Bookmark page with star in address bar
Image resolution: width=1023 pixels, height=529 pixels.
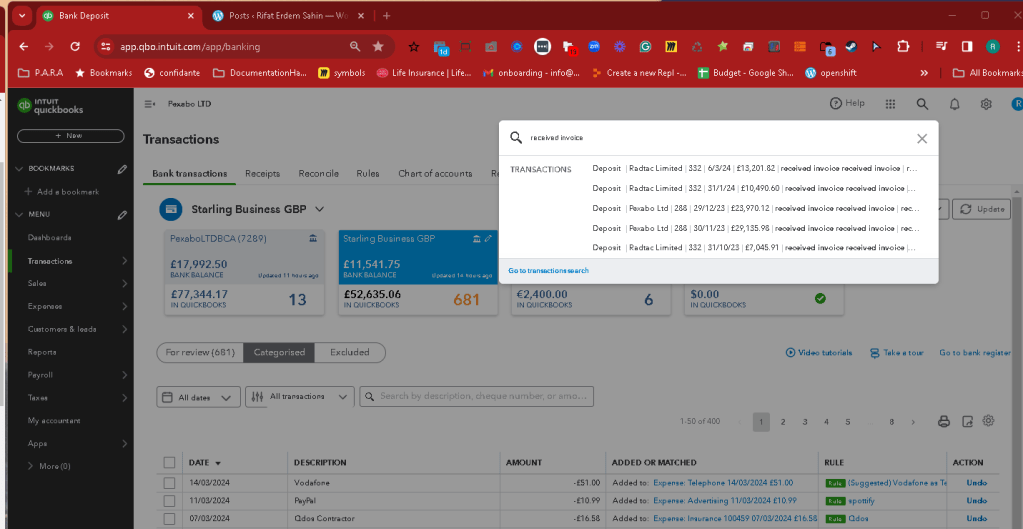pyautogui.click(x=378, y=46)
